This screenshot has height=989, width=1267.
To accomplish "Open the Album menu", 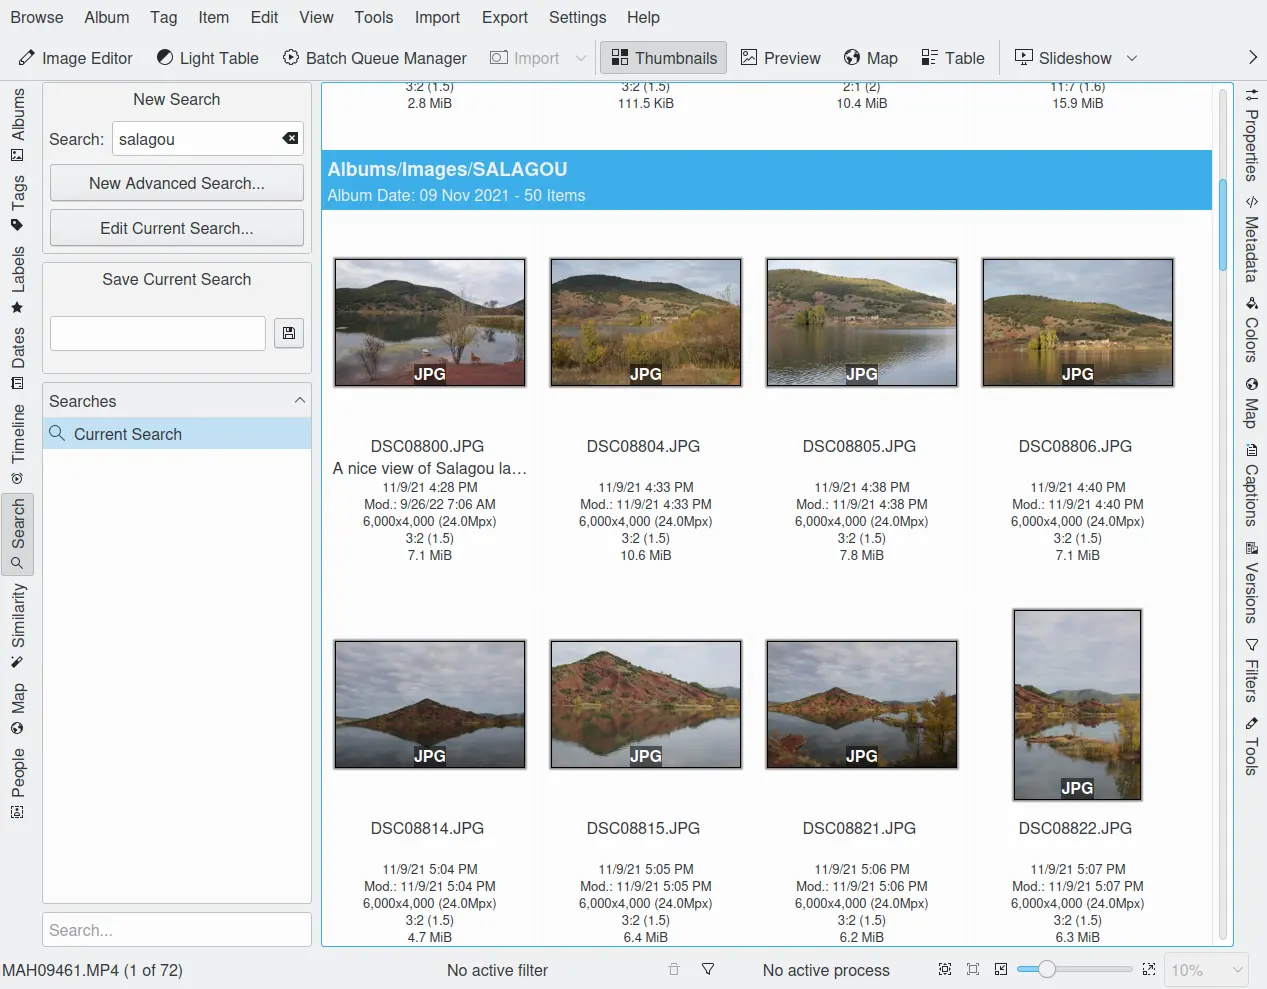I will 107,17.
